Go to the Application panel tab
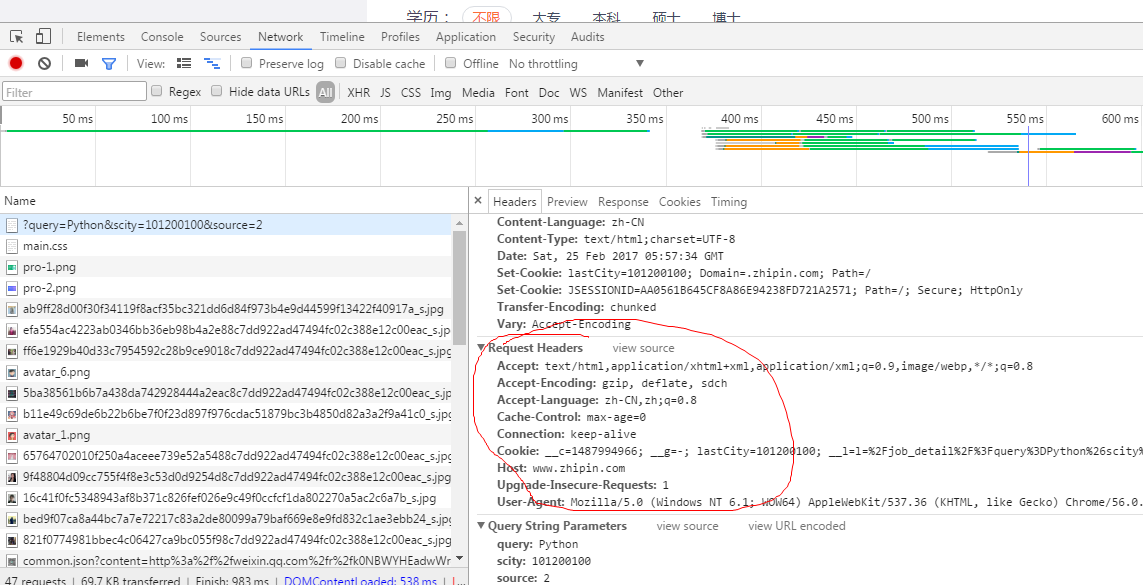 pos(466,37)
